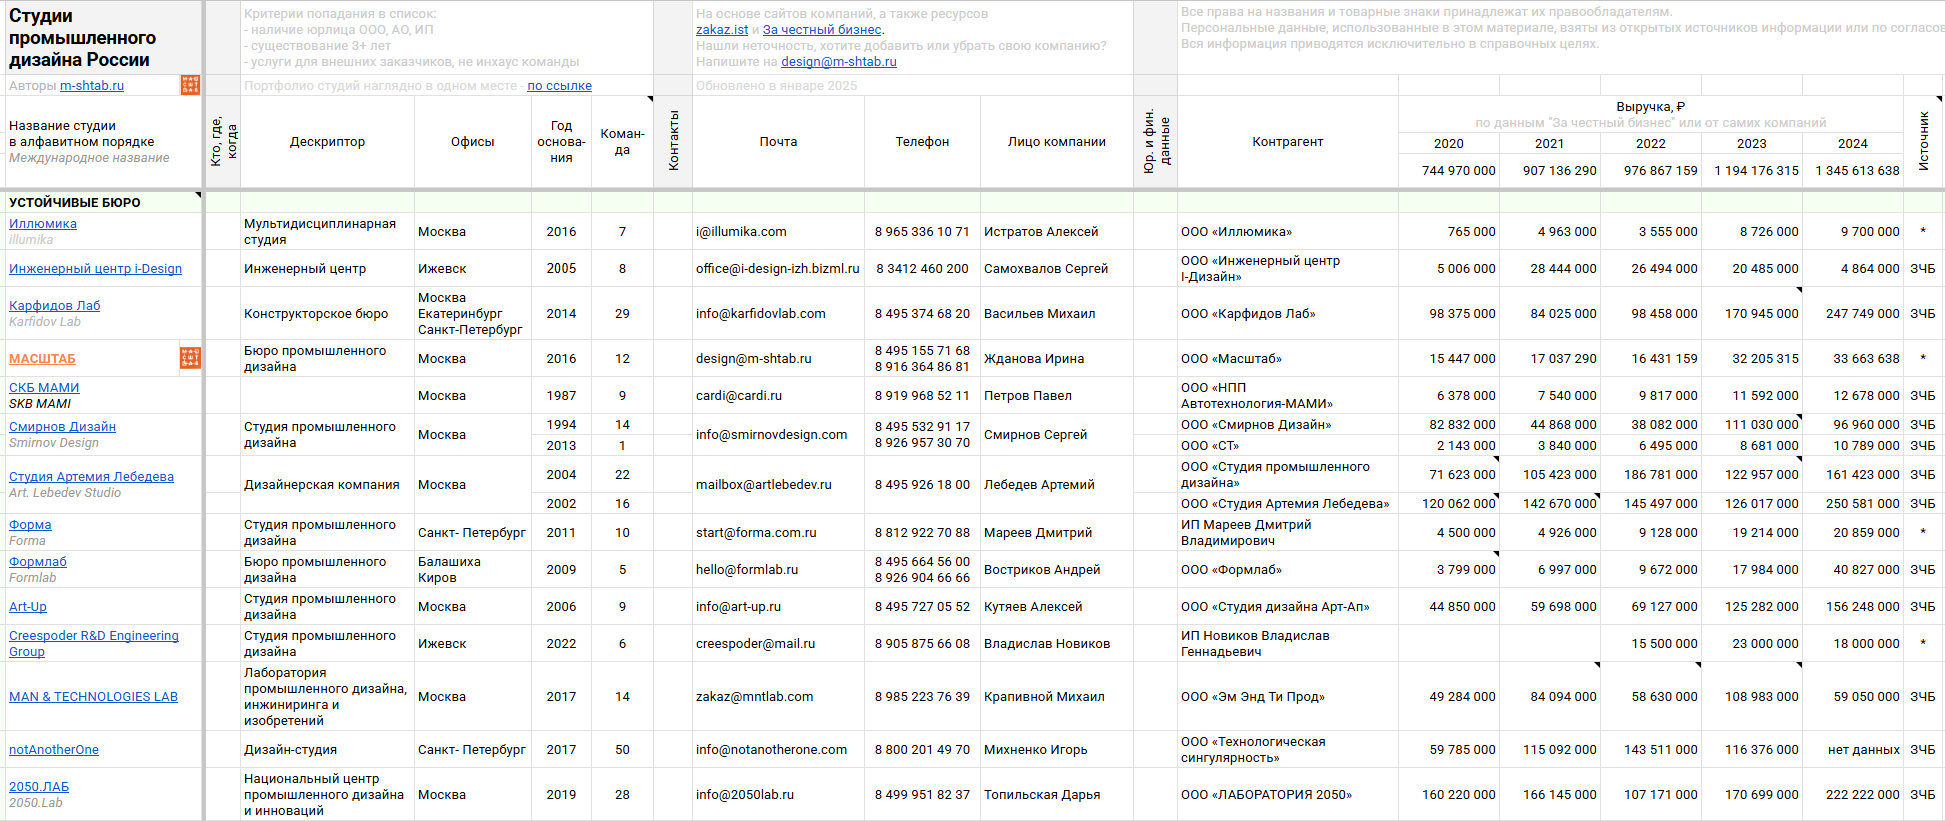
Task: Open the Creespoder R&D Engineering Group link
Action: [94, 644]
